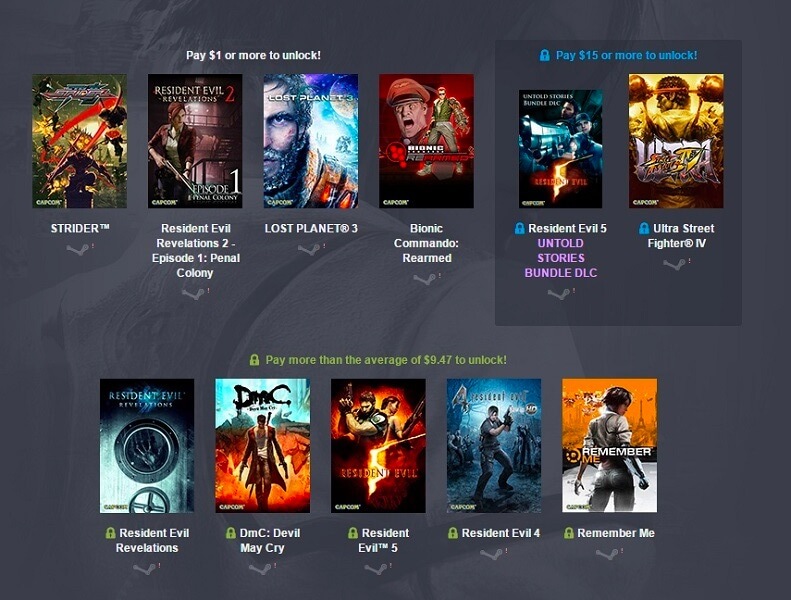Click the 'Pay more than the average of $9.47' heading
791x600 pixels.
[x=386, y=360]
